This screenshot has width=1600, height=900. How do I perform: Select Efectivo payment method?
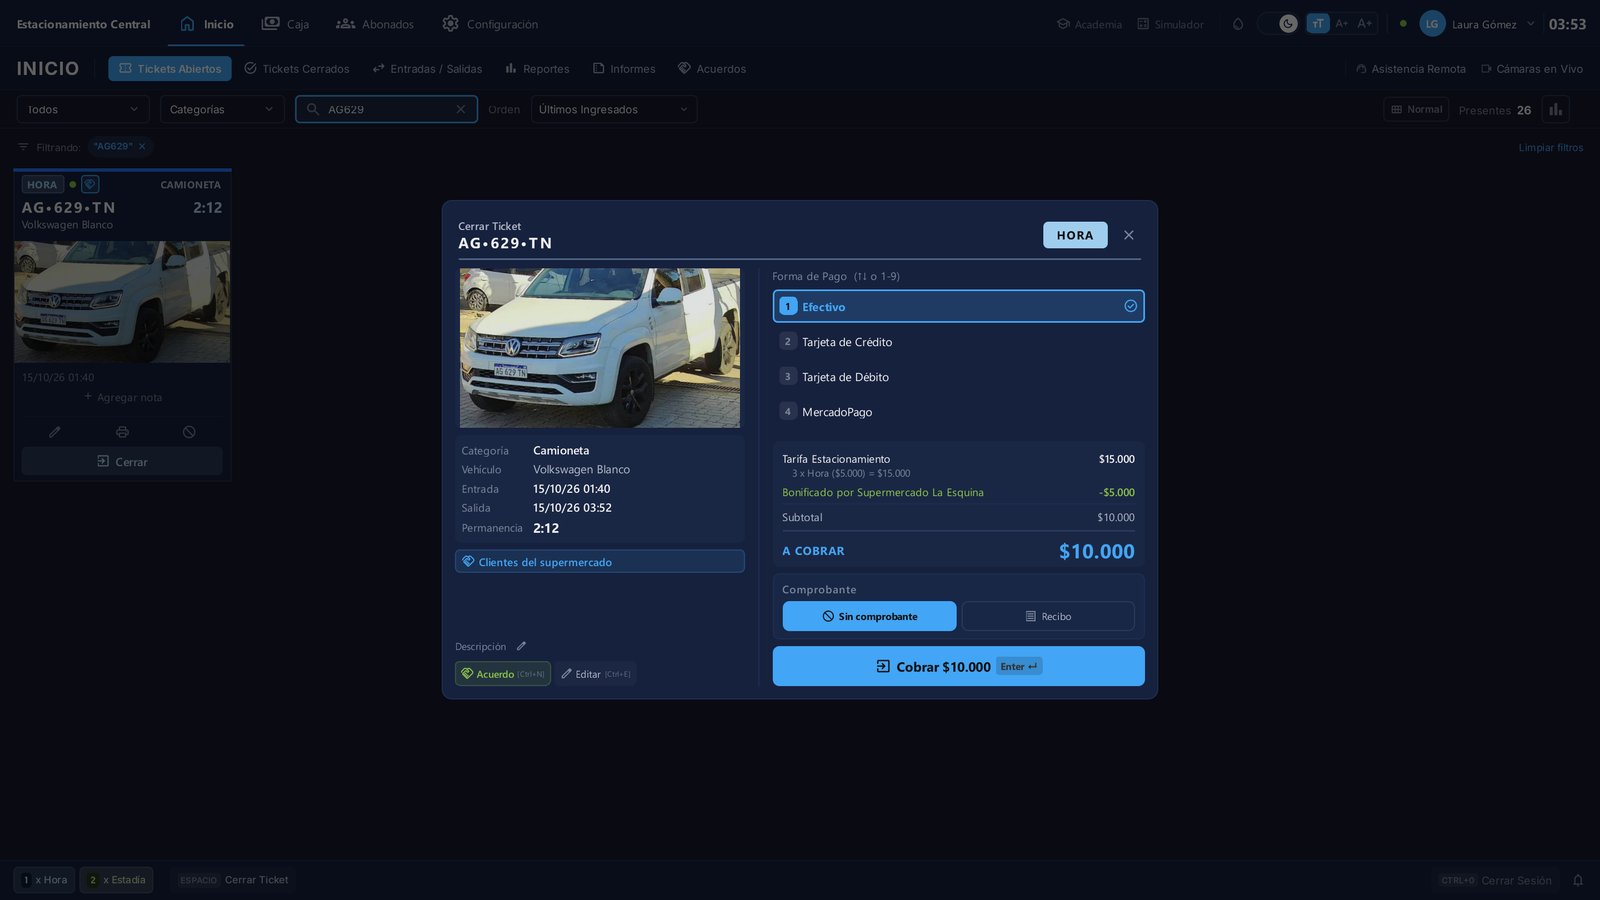tap(958, 306)
